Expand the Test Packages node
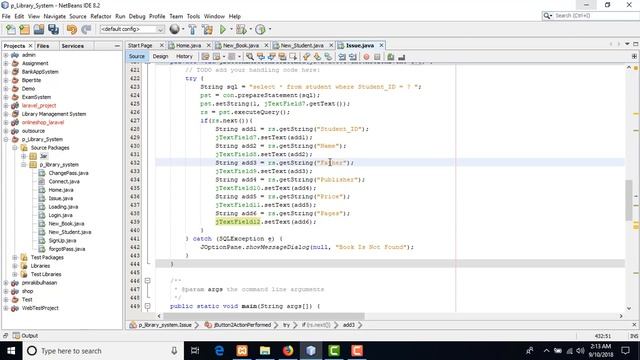This screenshot has height=360, width=640. 15,257
